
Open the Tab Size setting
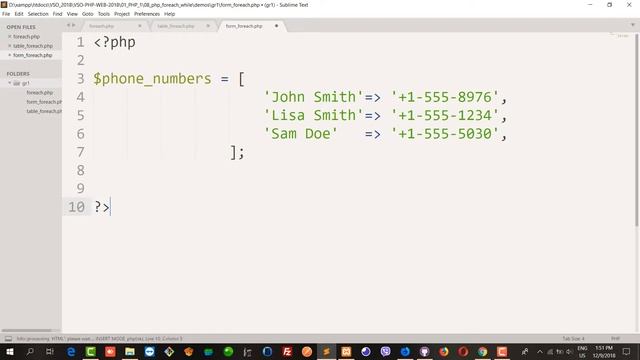tap(573, 339)
